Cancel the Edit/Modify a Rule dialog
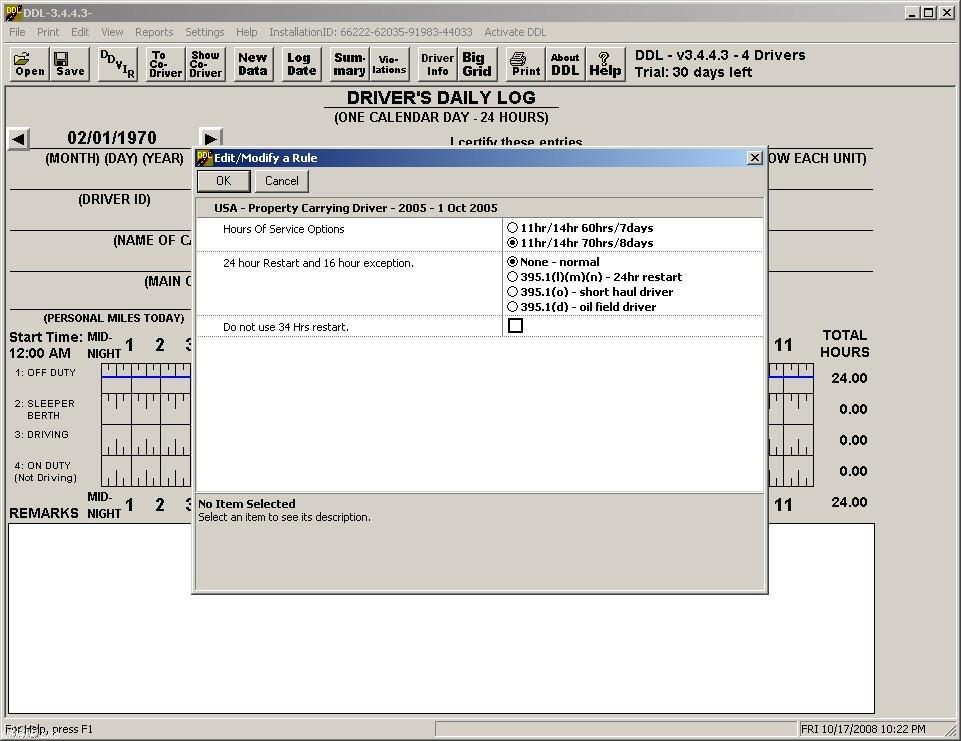Image resolution: width=961 pixels, height=741 pixels. [x=281, y=181]
